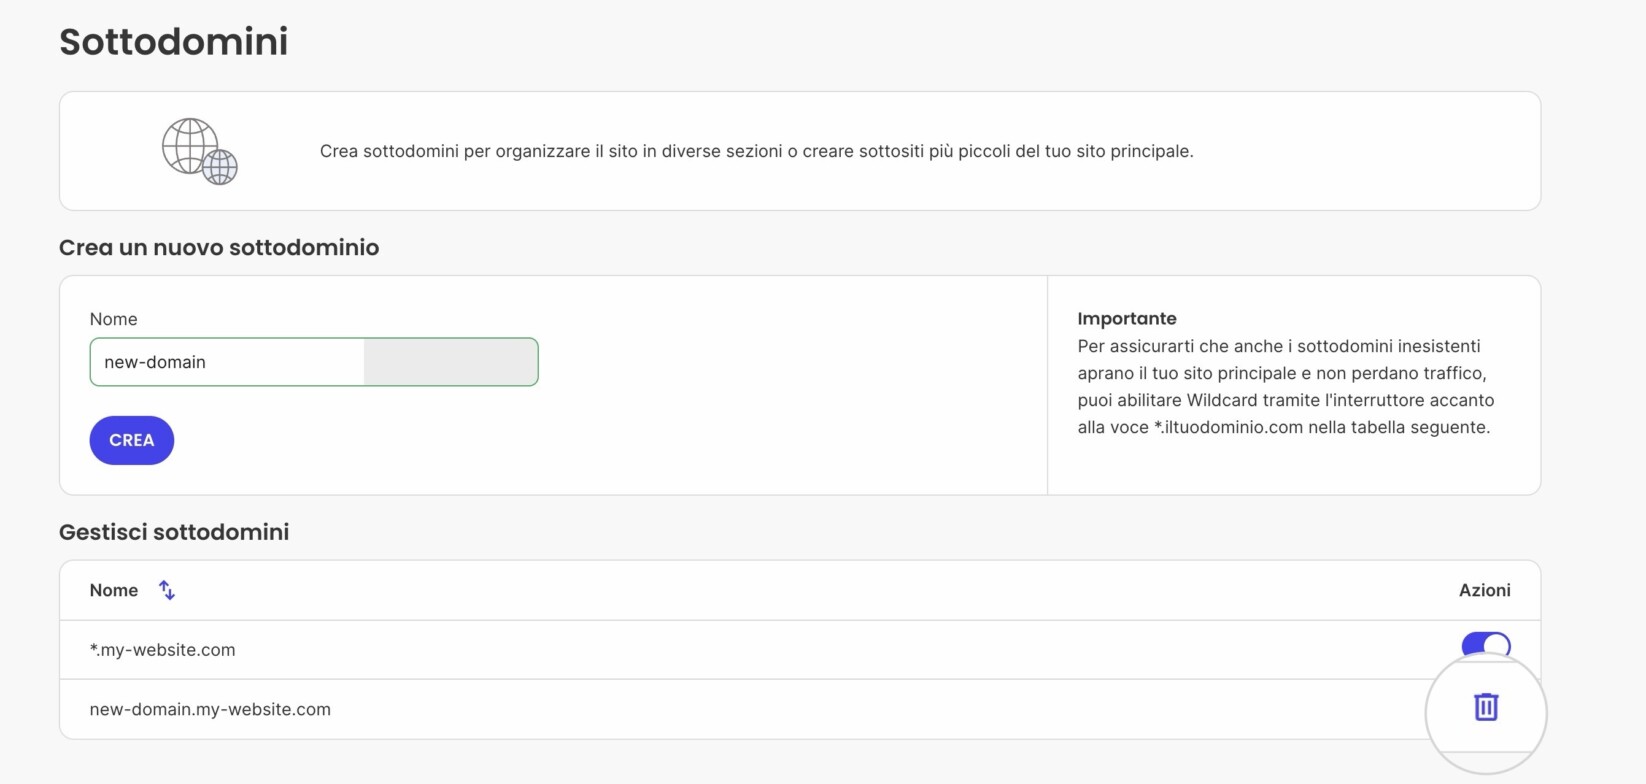
Task: Delete the new-domain.my-website.com subdomain with trash icon
Action: tap(1486, 707)
